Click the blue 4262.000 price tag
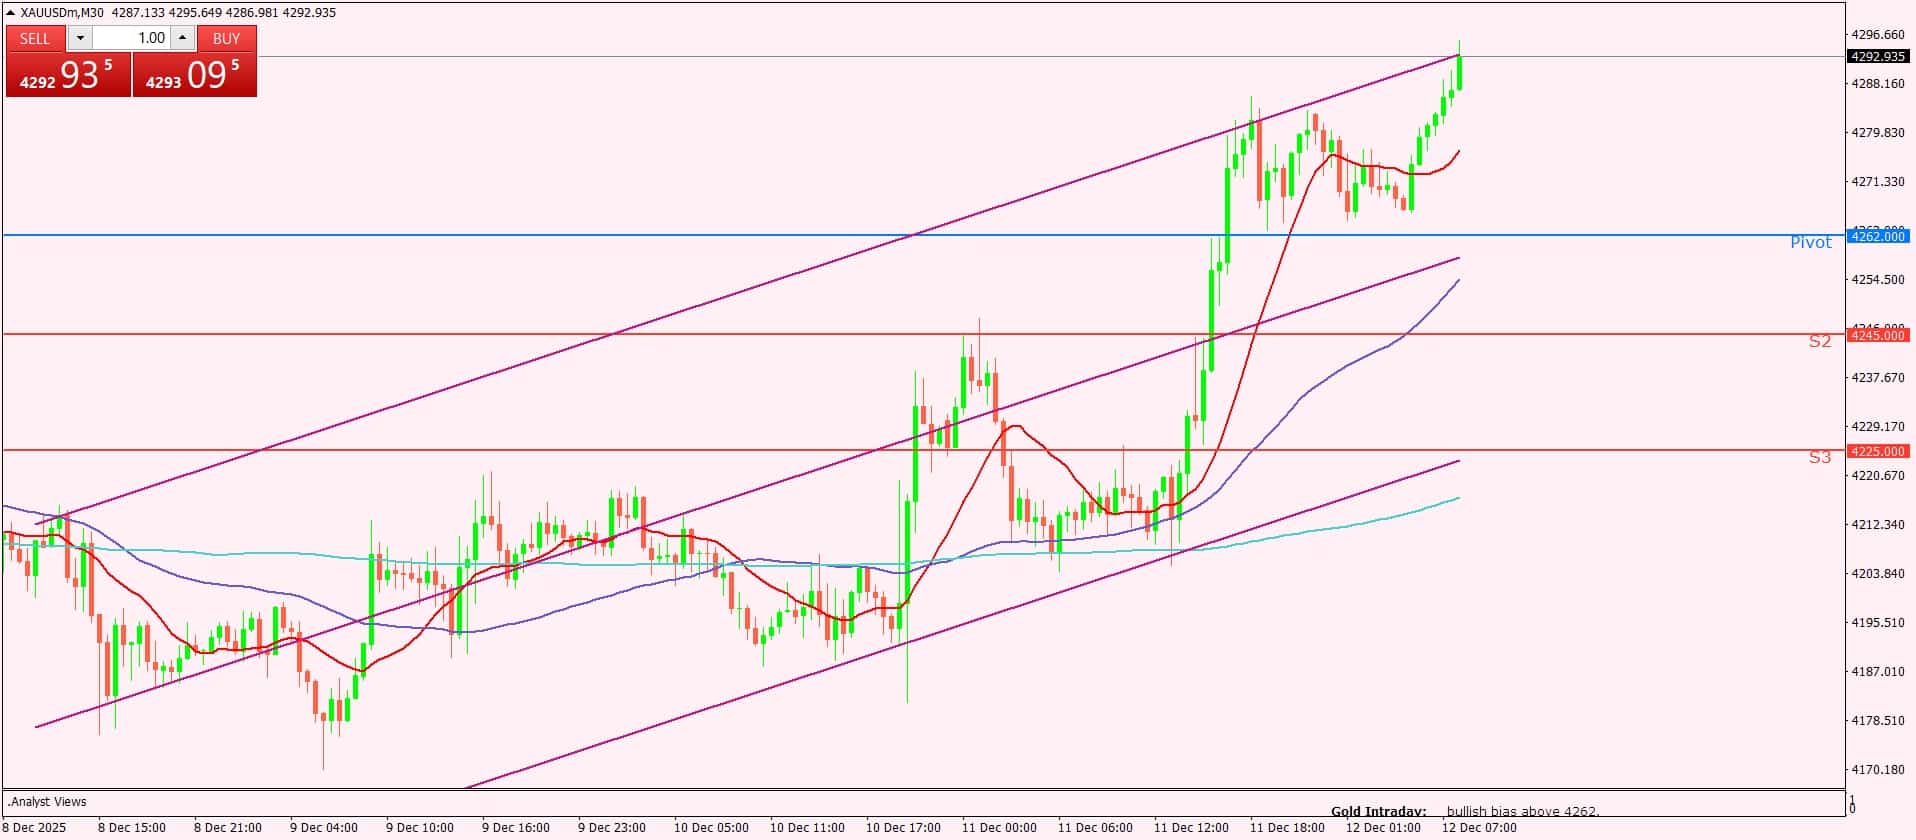 click(1879, 236)
